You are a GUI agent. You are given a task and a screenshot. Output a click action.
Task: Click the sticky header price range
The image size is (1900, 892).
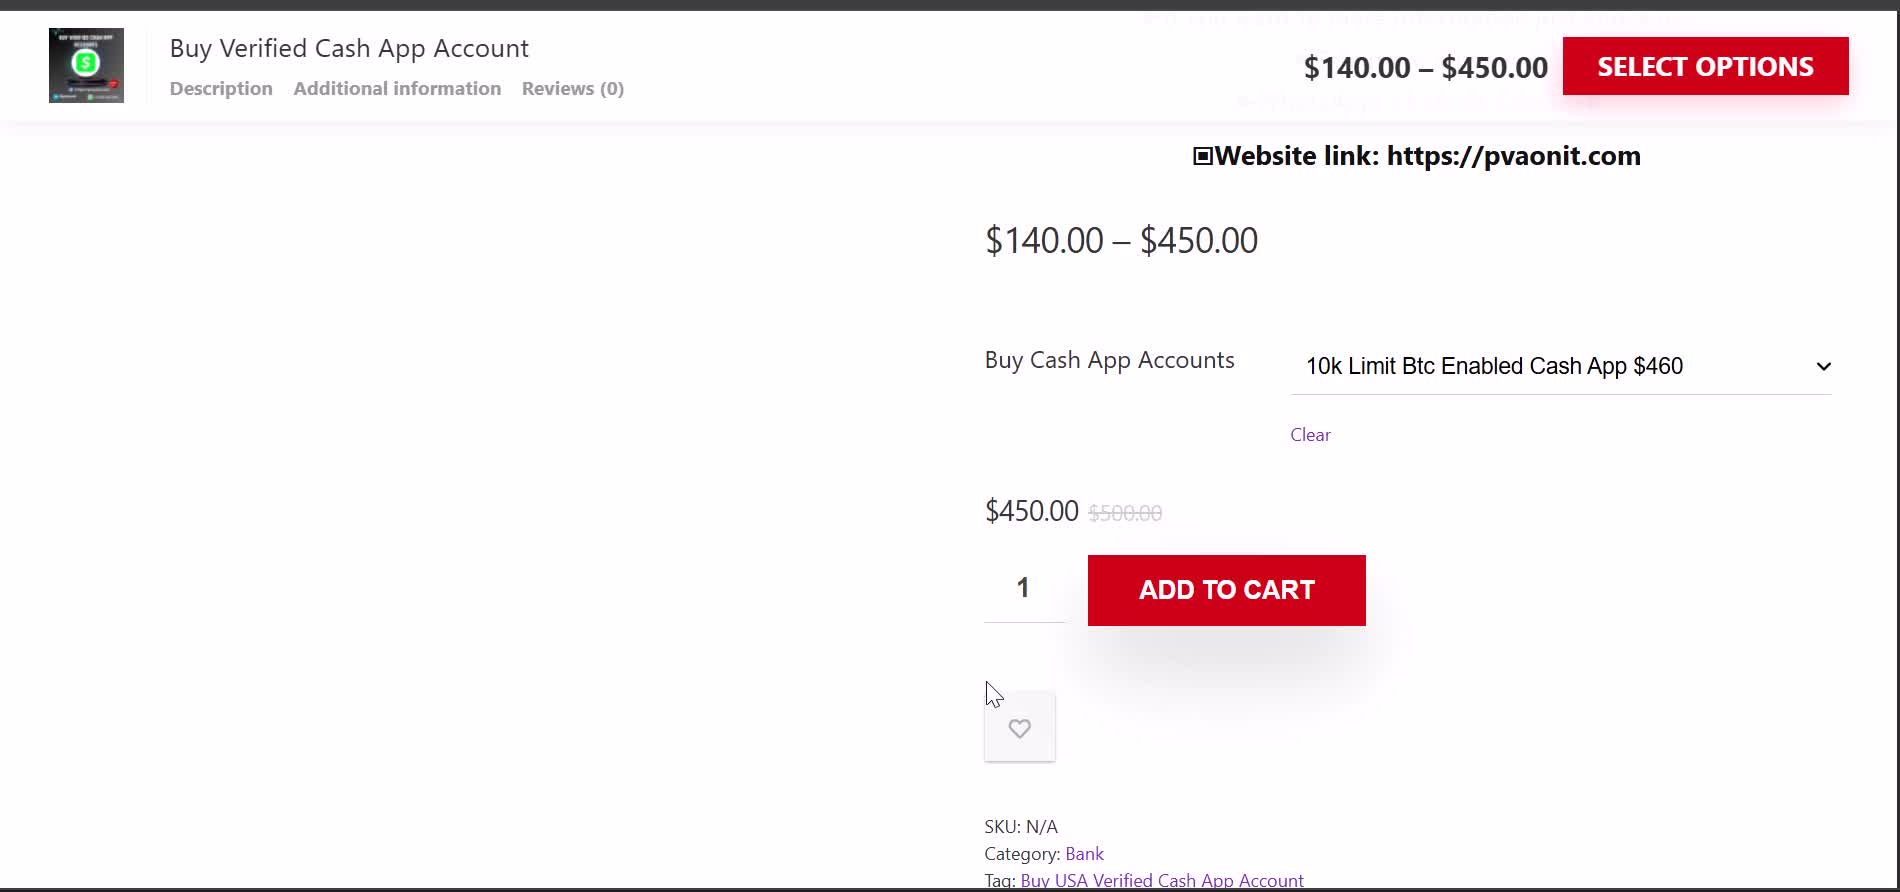coord(1425,68)
